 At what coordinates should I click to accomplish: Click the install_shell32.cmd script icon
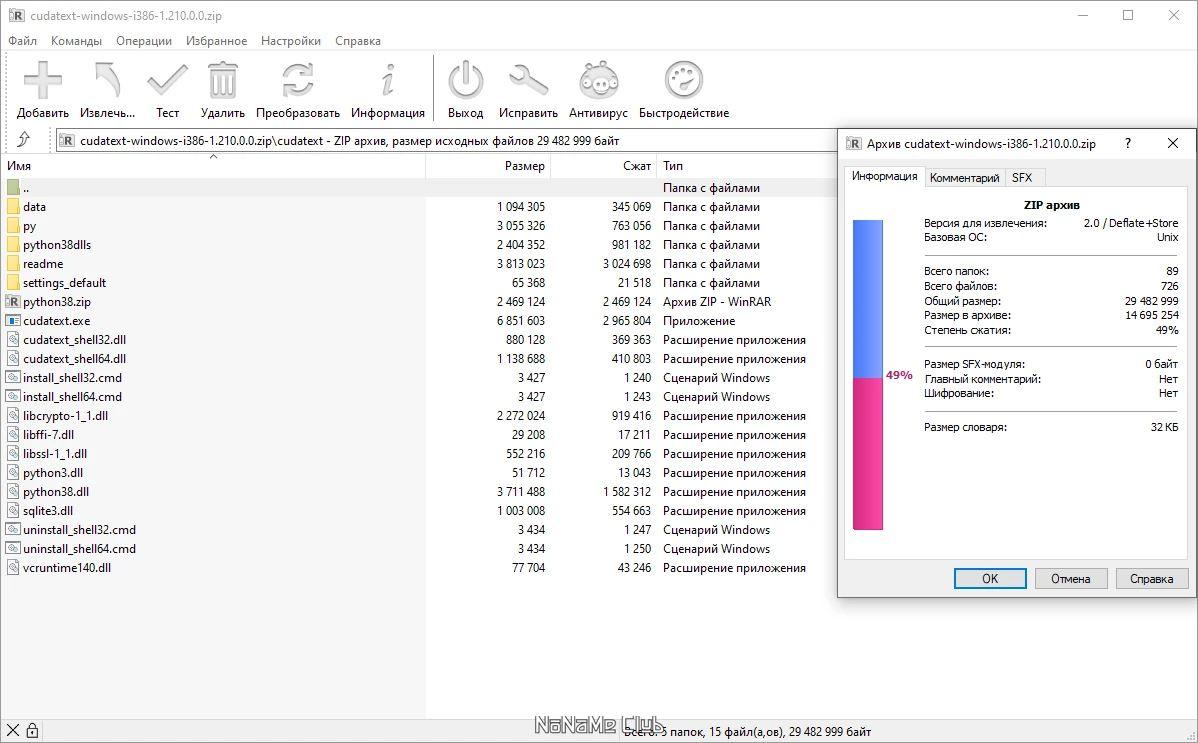(x=13, y=378)
